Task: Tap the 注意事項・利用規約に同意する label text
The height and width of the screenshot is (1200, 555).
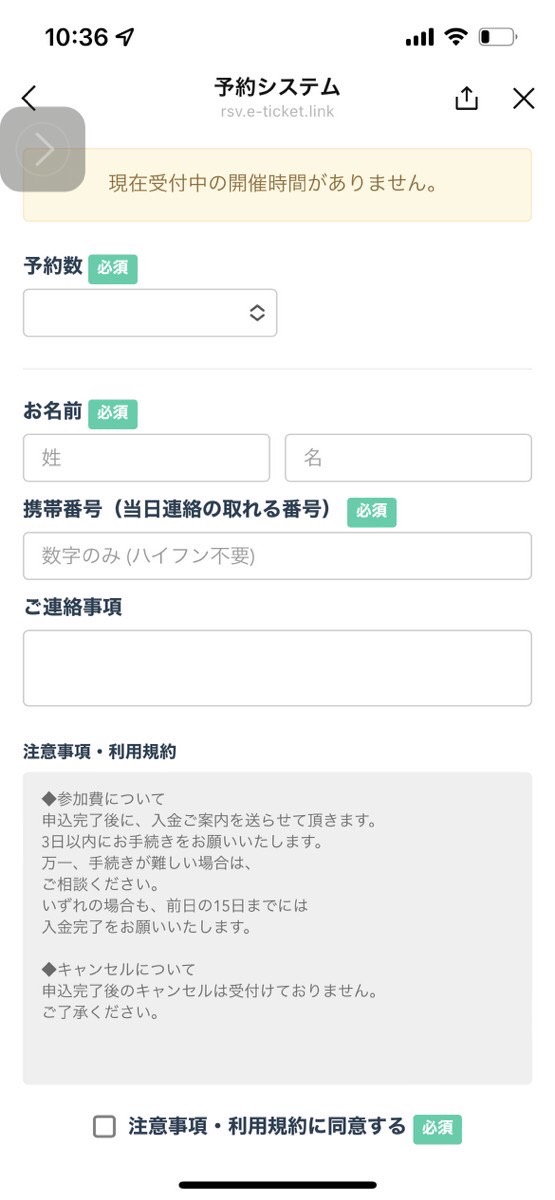Action: pos(267,1127)
